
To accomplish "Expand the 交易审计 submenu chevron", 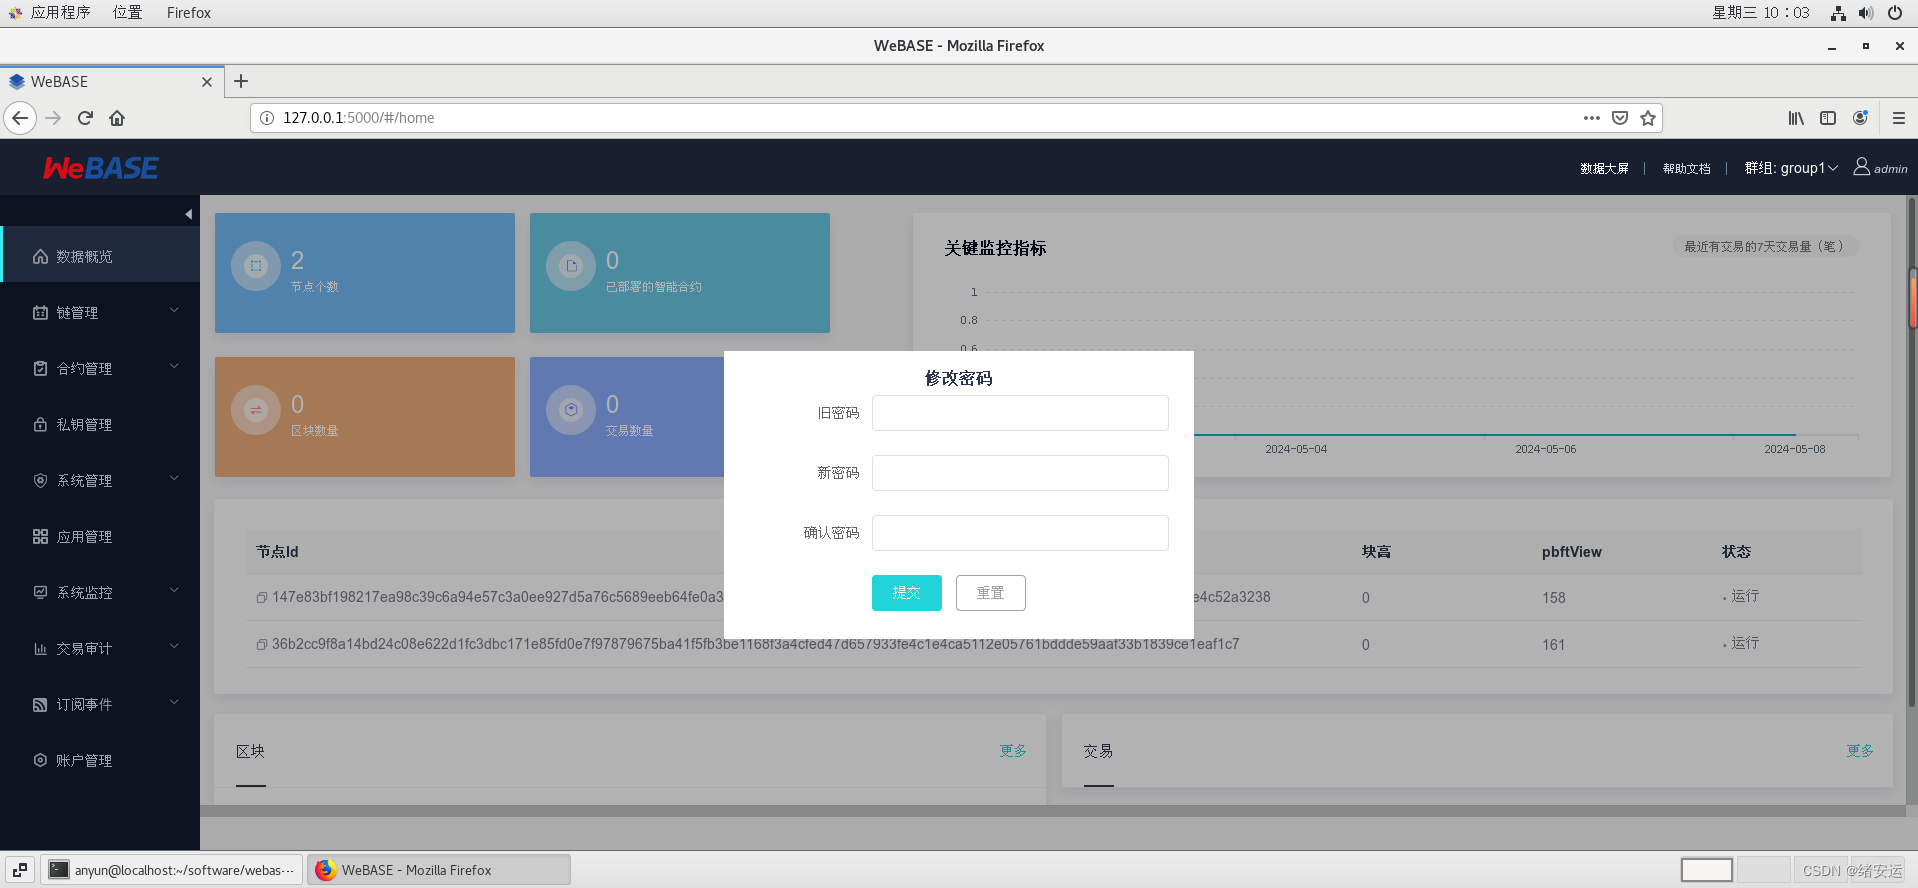I will (174, 646).
